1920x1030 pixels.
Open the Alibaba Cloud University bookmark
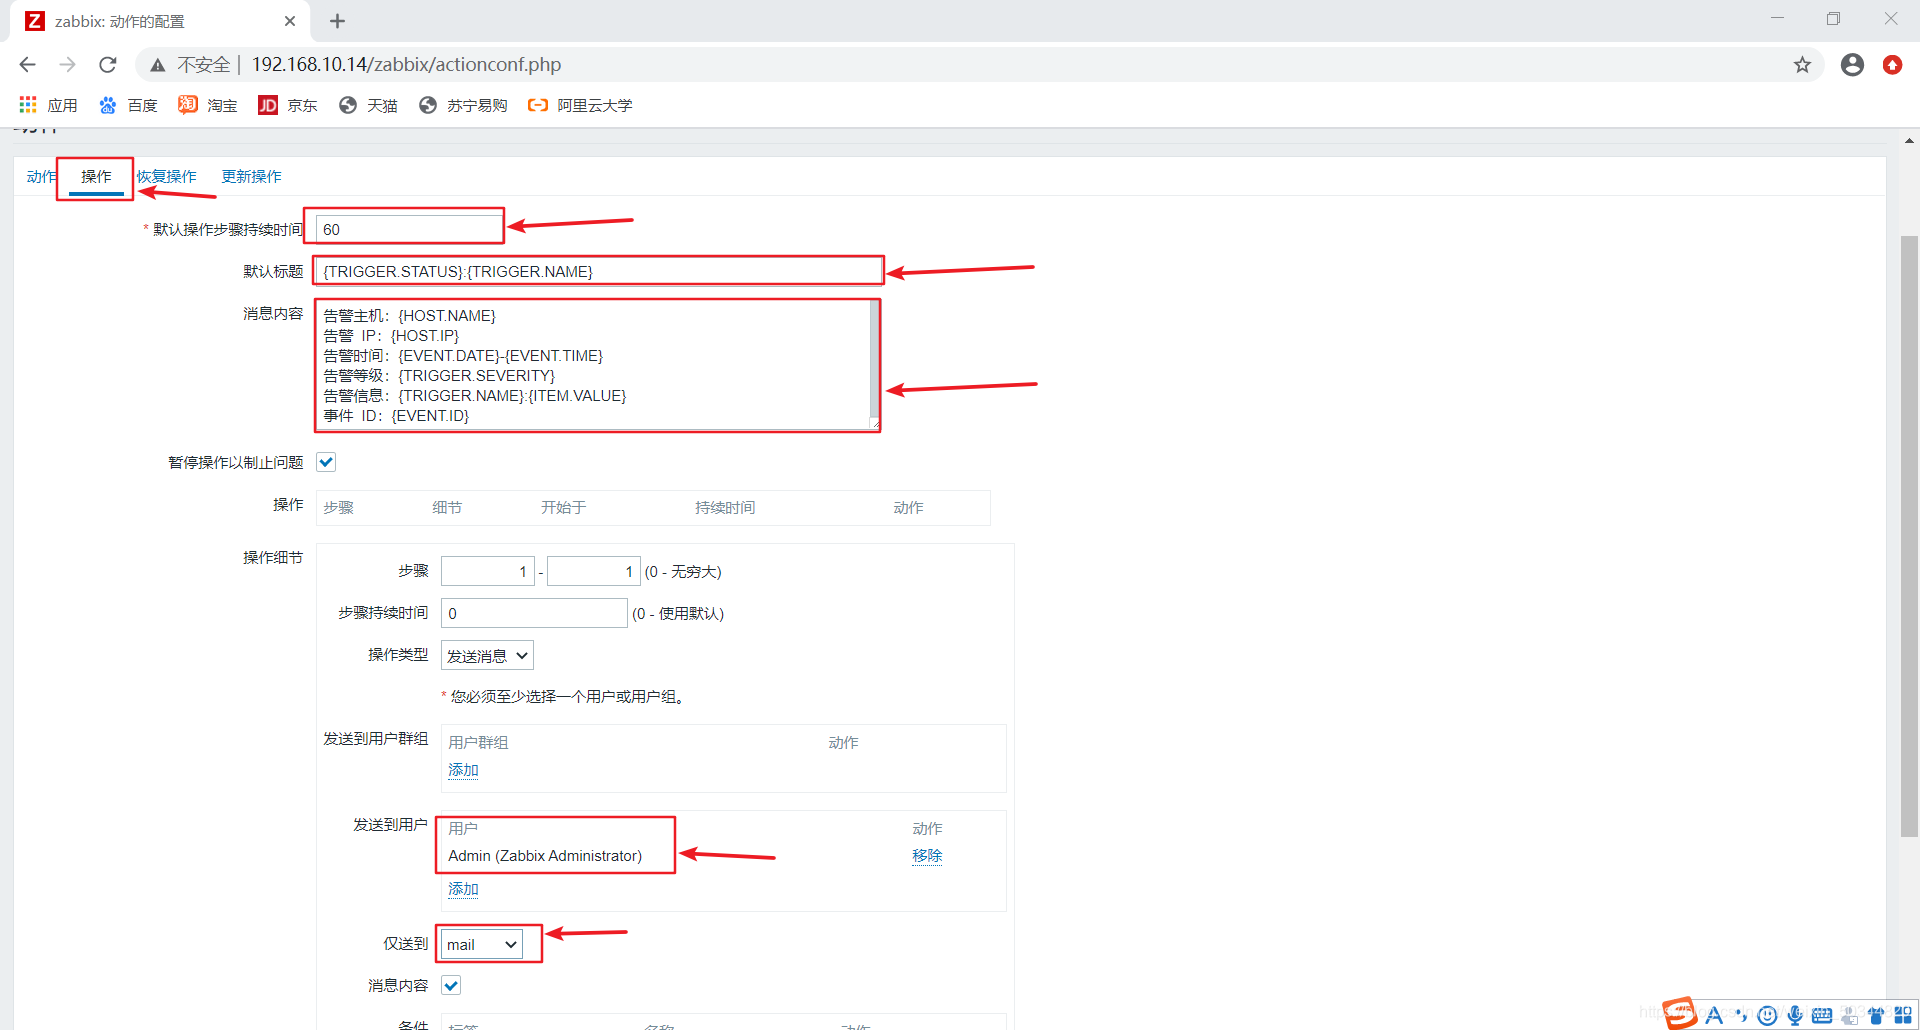580,105
